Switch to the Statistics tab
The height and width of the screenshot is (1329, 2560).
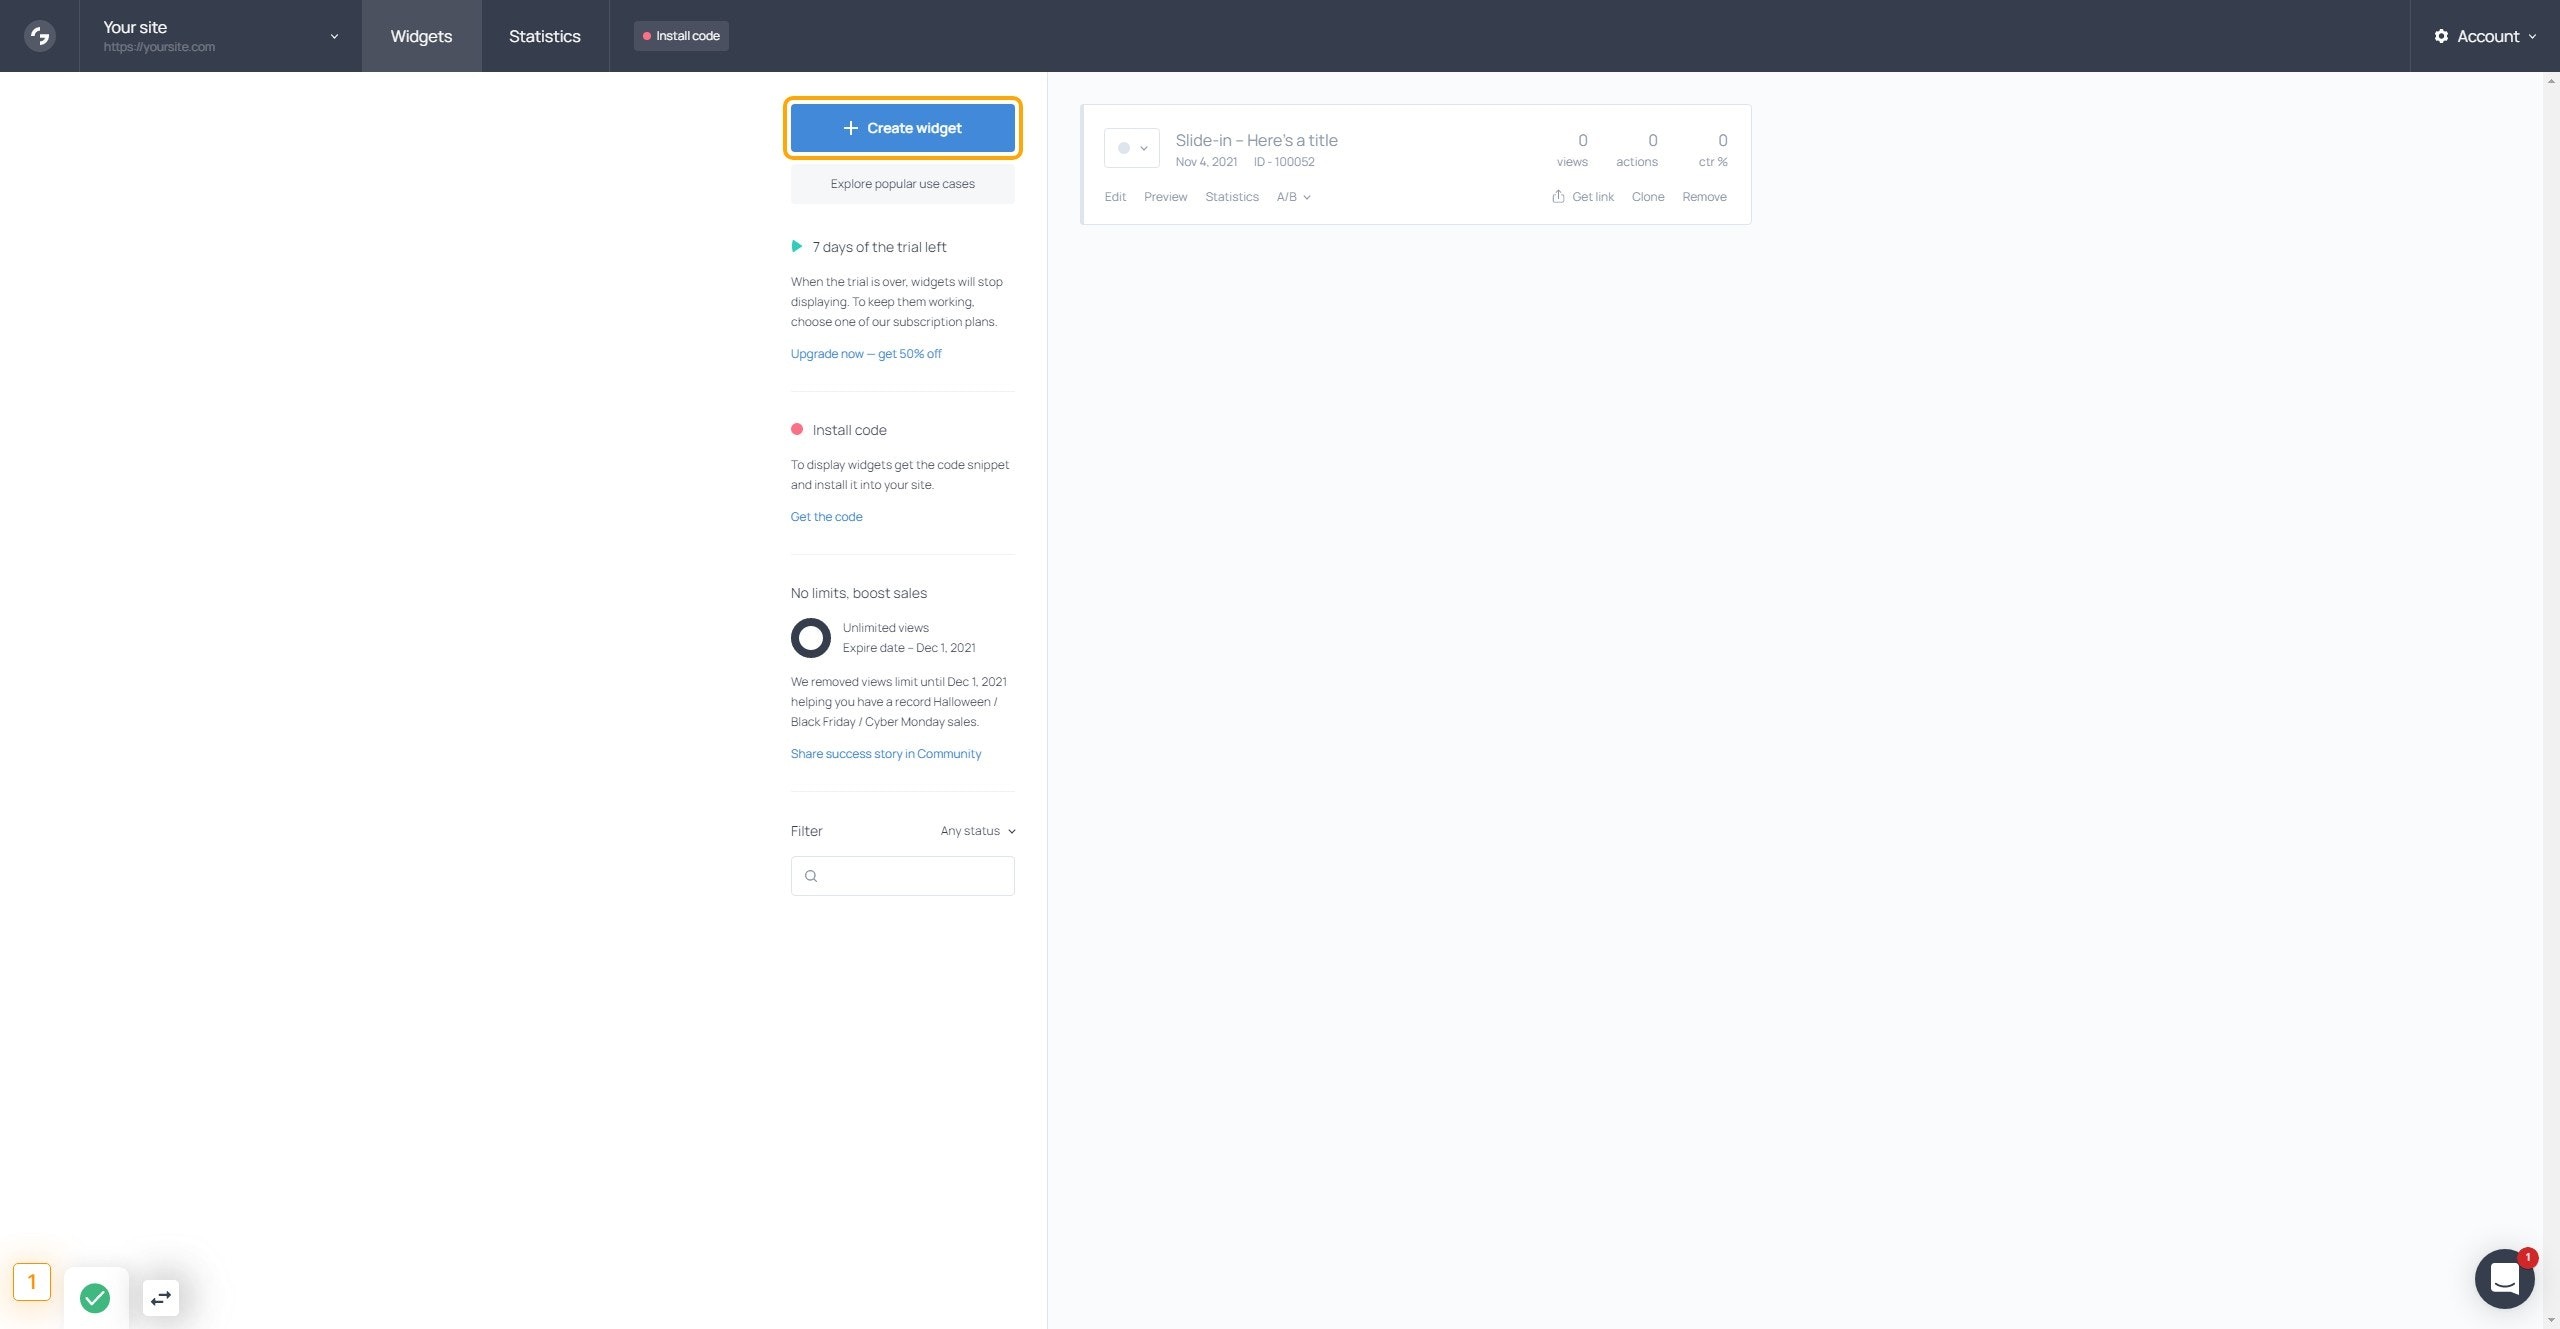[544, 36]
